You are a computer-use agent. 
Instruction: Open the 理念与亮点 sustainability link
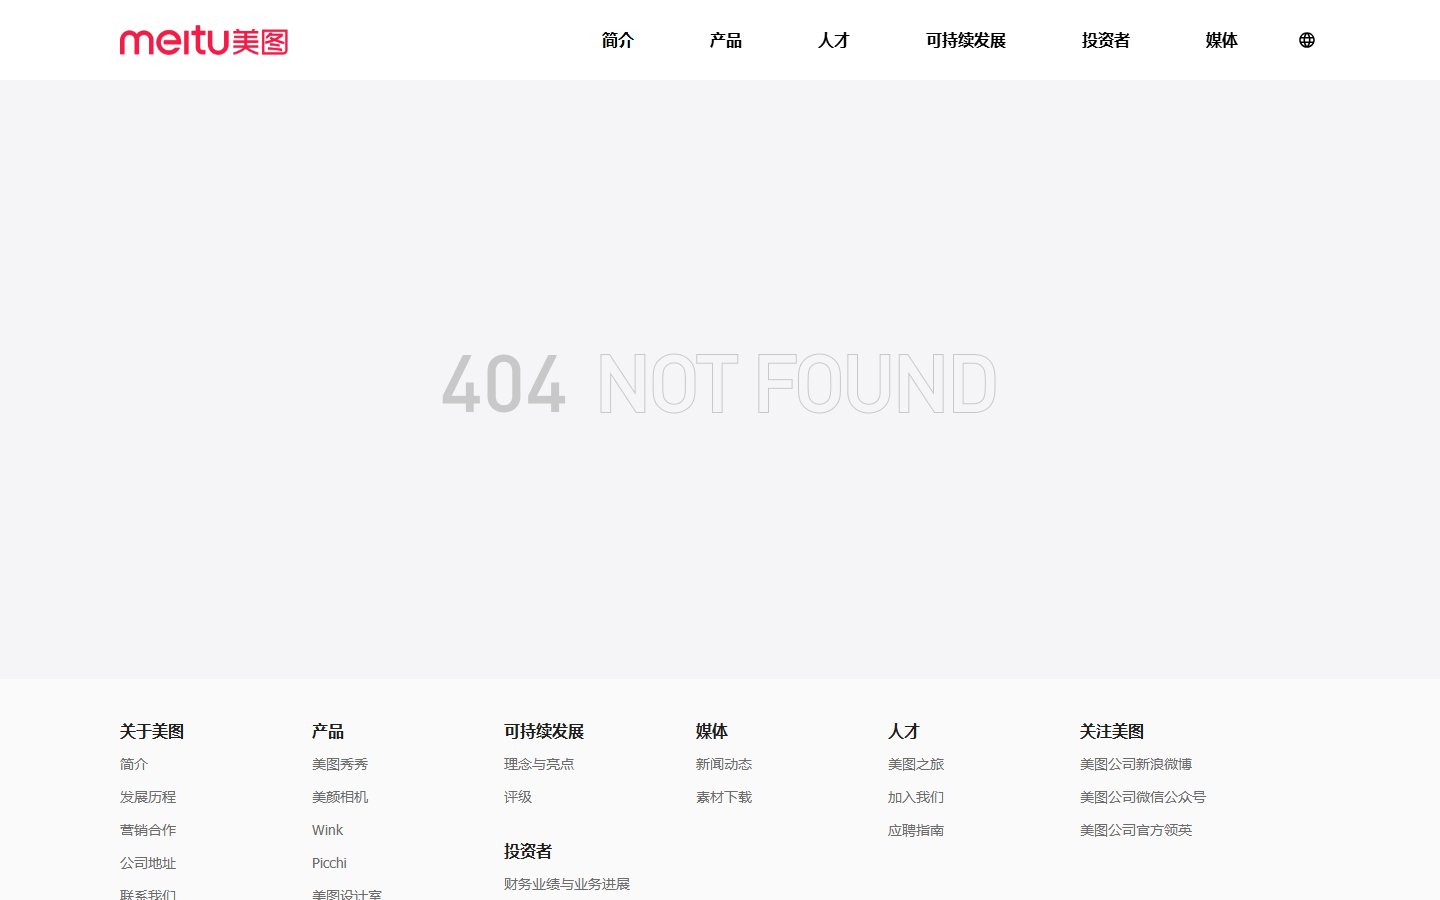tap(539, 764)
